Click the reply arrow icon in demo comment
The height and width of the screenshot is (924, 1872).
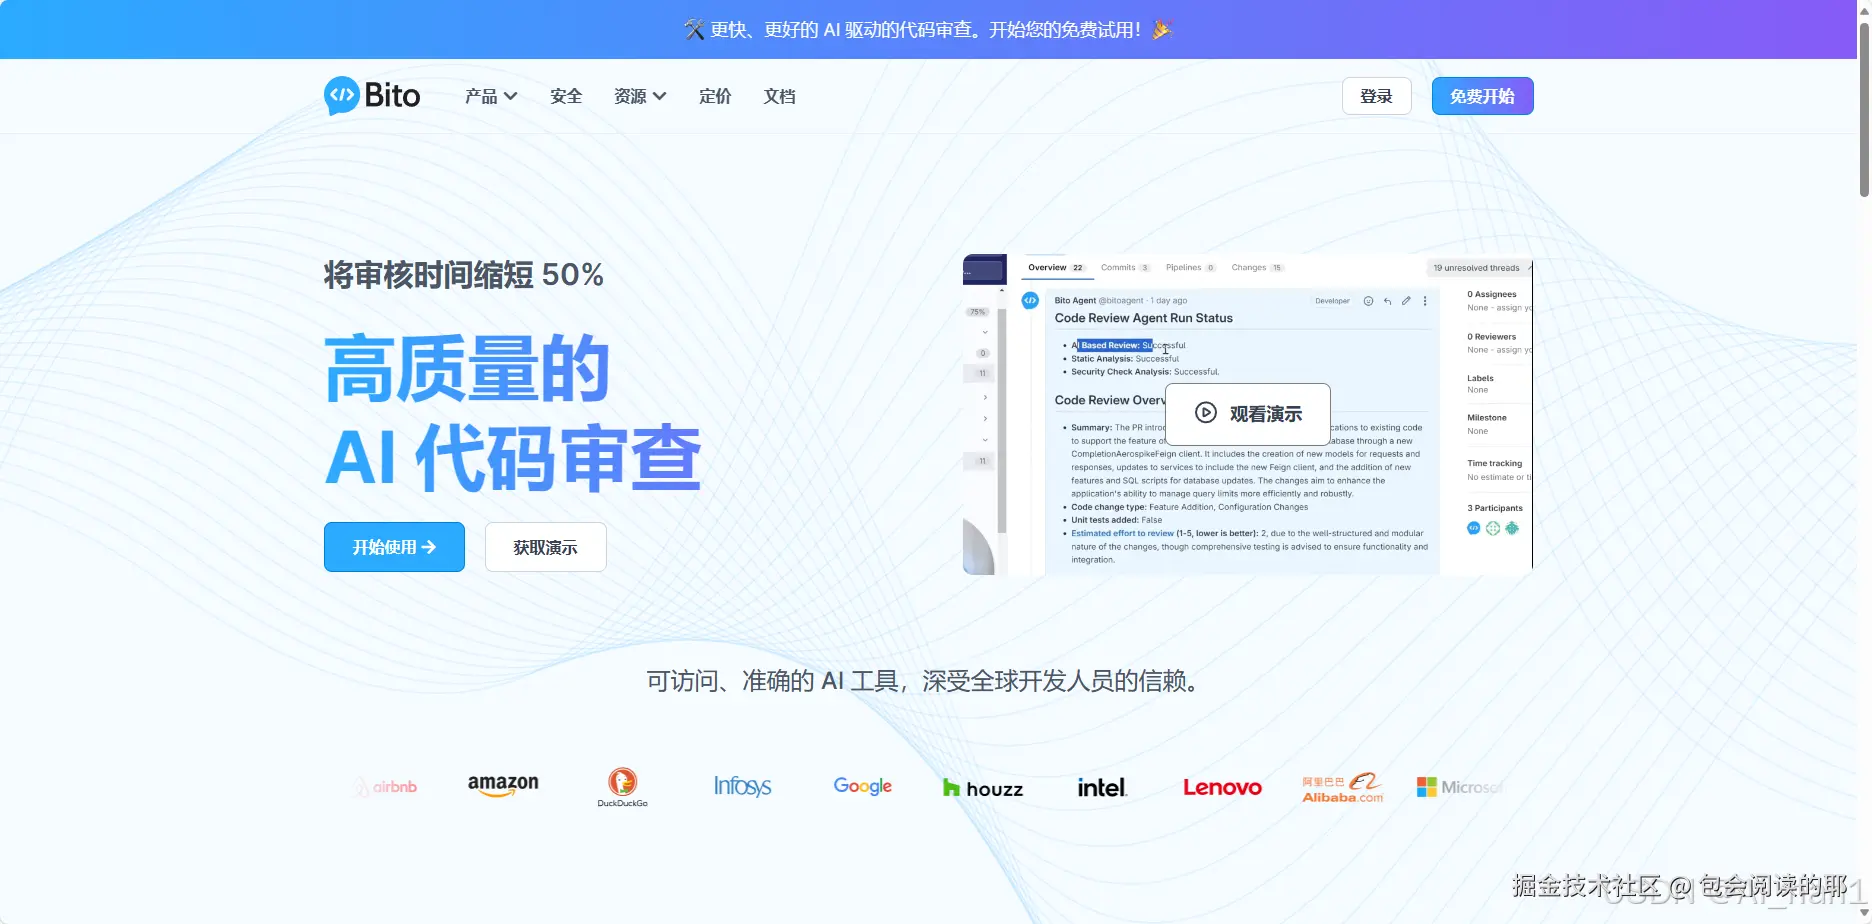(1387, 301)
